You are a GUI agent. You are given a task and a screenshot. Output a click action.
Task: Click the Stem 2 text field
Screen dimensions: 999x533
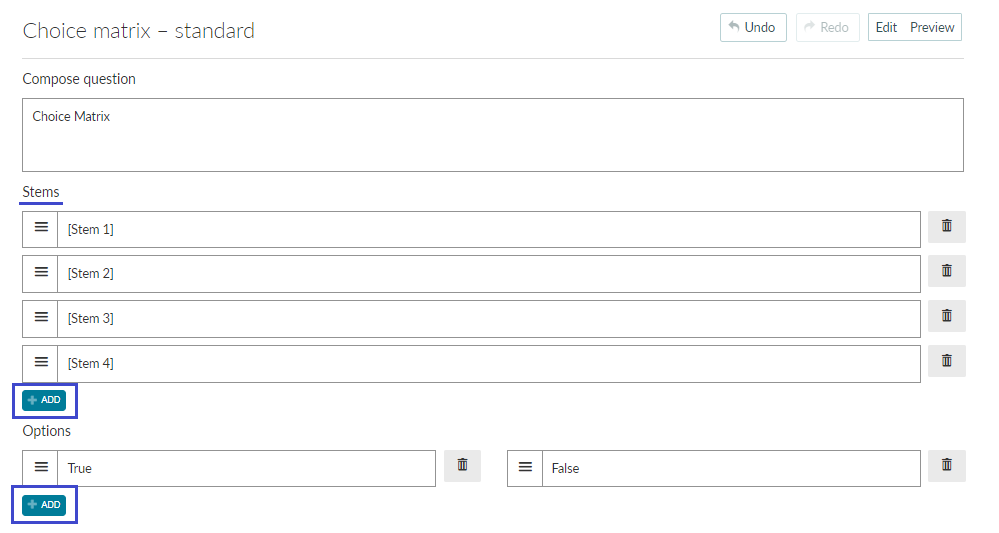point(489,274)
